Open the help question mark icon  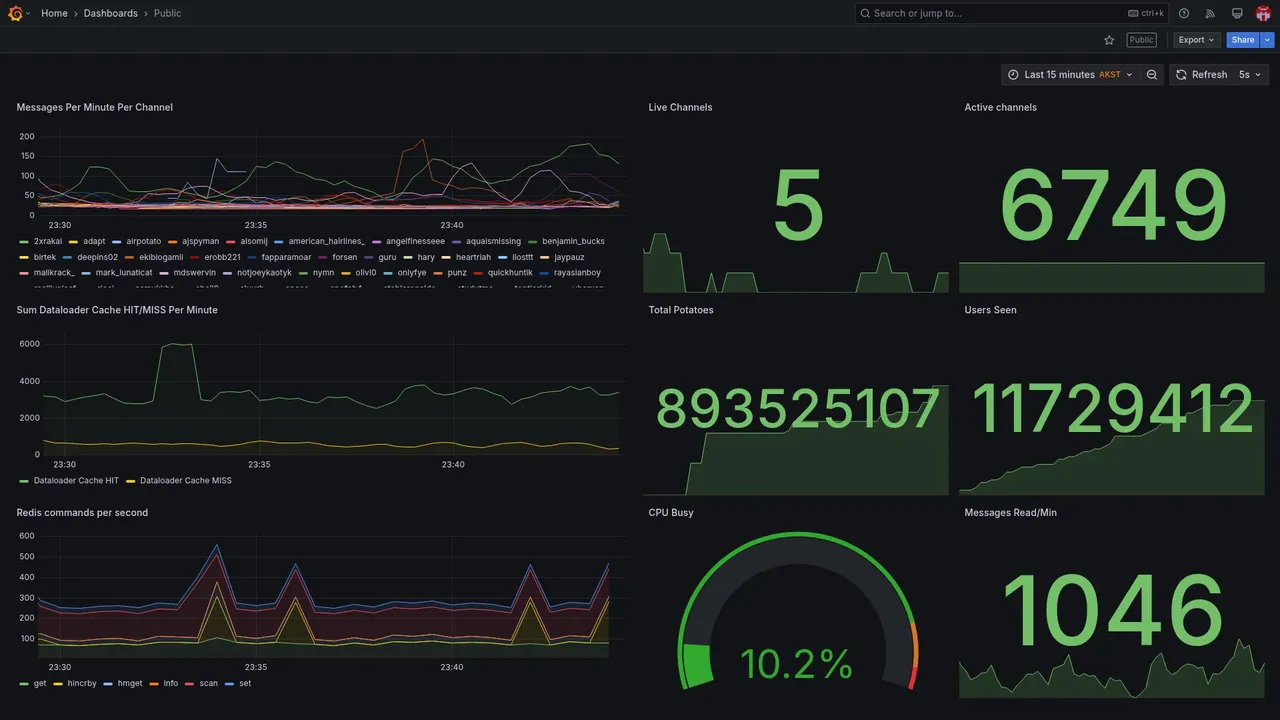pyautogui.click(x=1184, y=13)
